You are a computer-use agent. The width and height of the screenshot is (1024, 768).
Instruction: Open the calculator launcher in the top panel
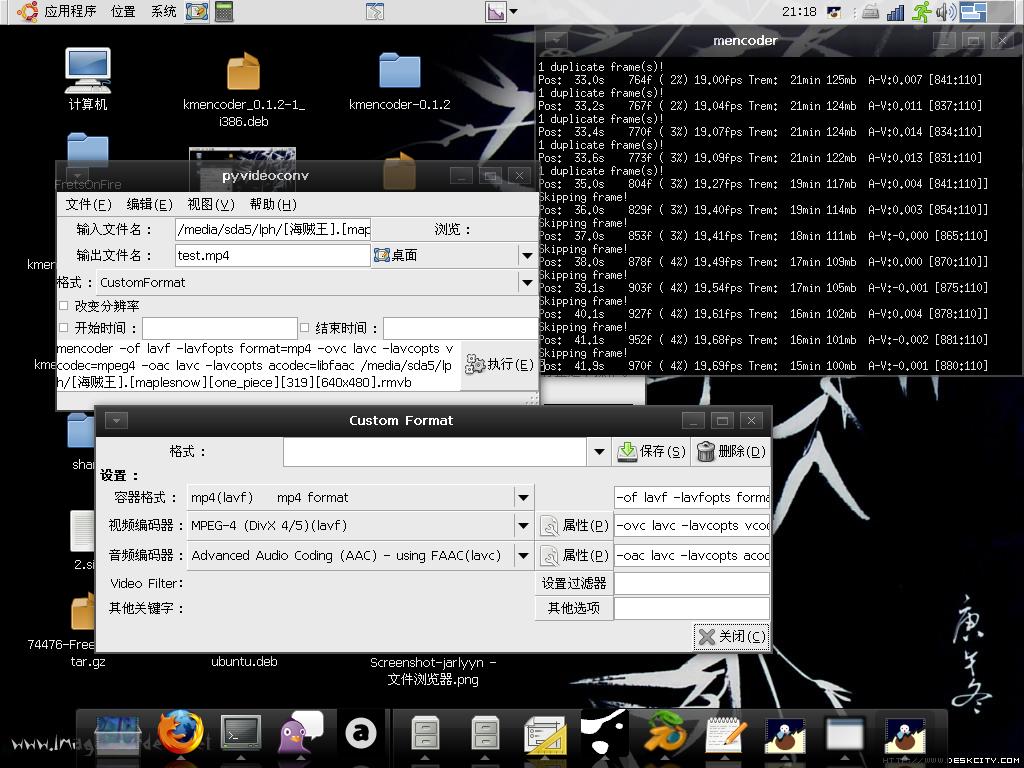coord(224,11)
